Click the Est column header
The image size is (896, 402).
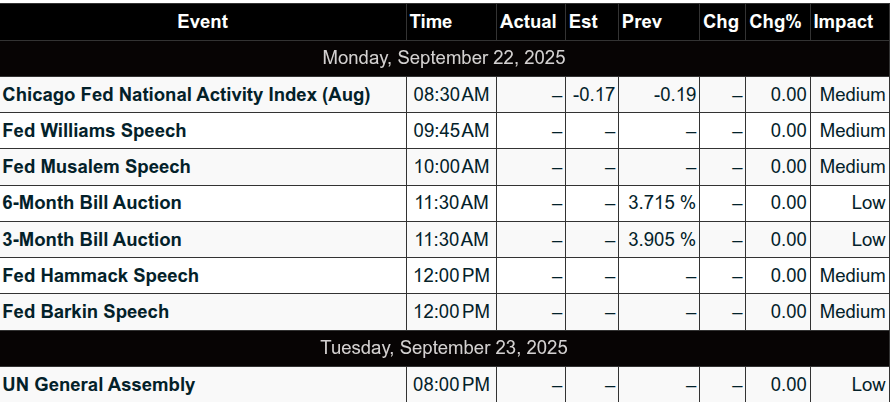[583, 22]
